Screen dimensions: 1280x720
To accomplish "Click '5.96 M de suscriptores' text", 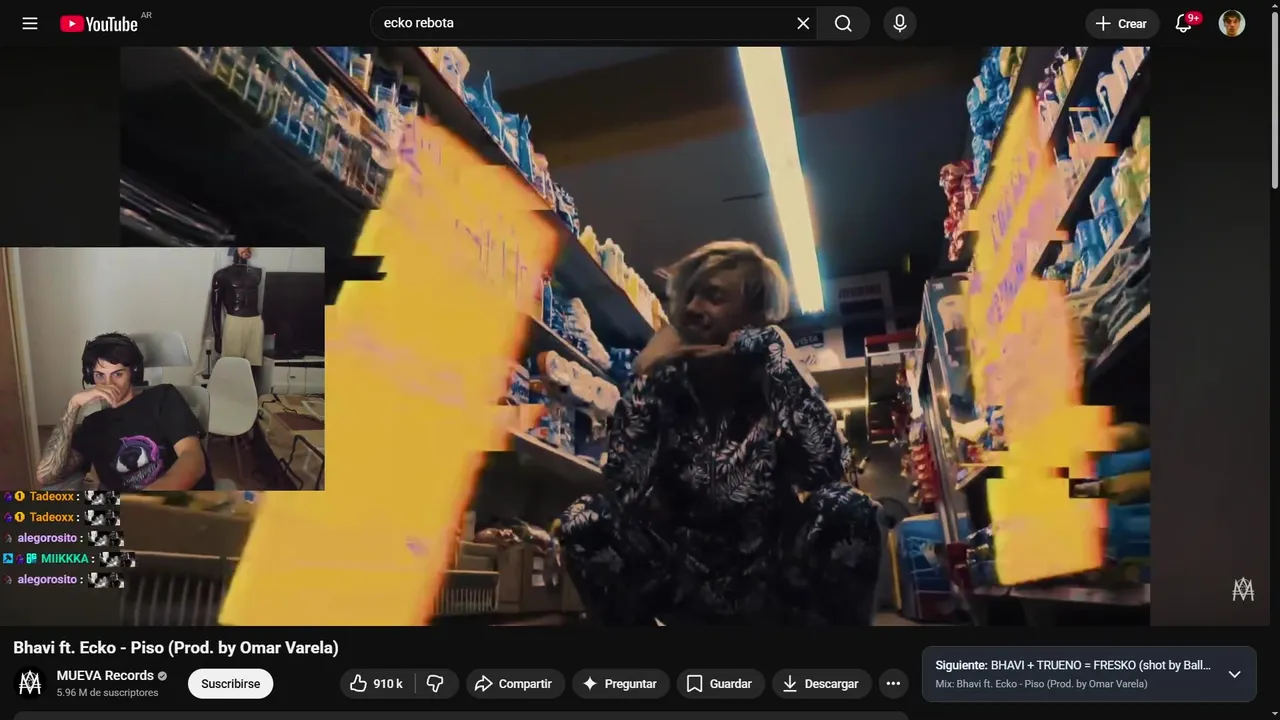I will coord(107,692).
